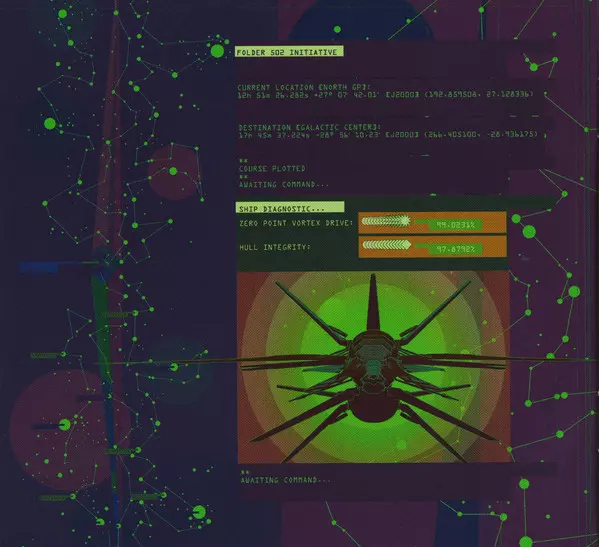This screenshot has width=599, height=547.
Task: Click the Hull Integrity chevron progress bar
Action: pyautogui.click(x=387, y=245)
